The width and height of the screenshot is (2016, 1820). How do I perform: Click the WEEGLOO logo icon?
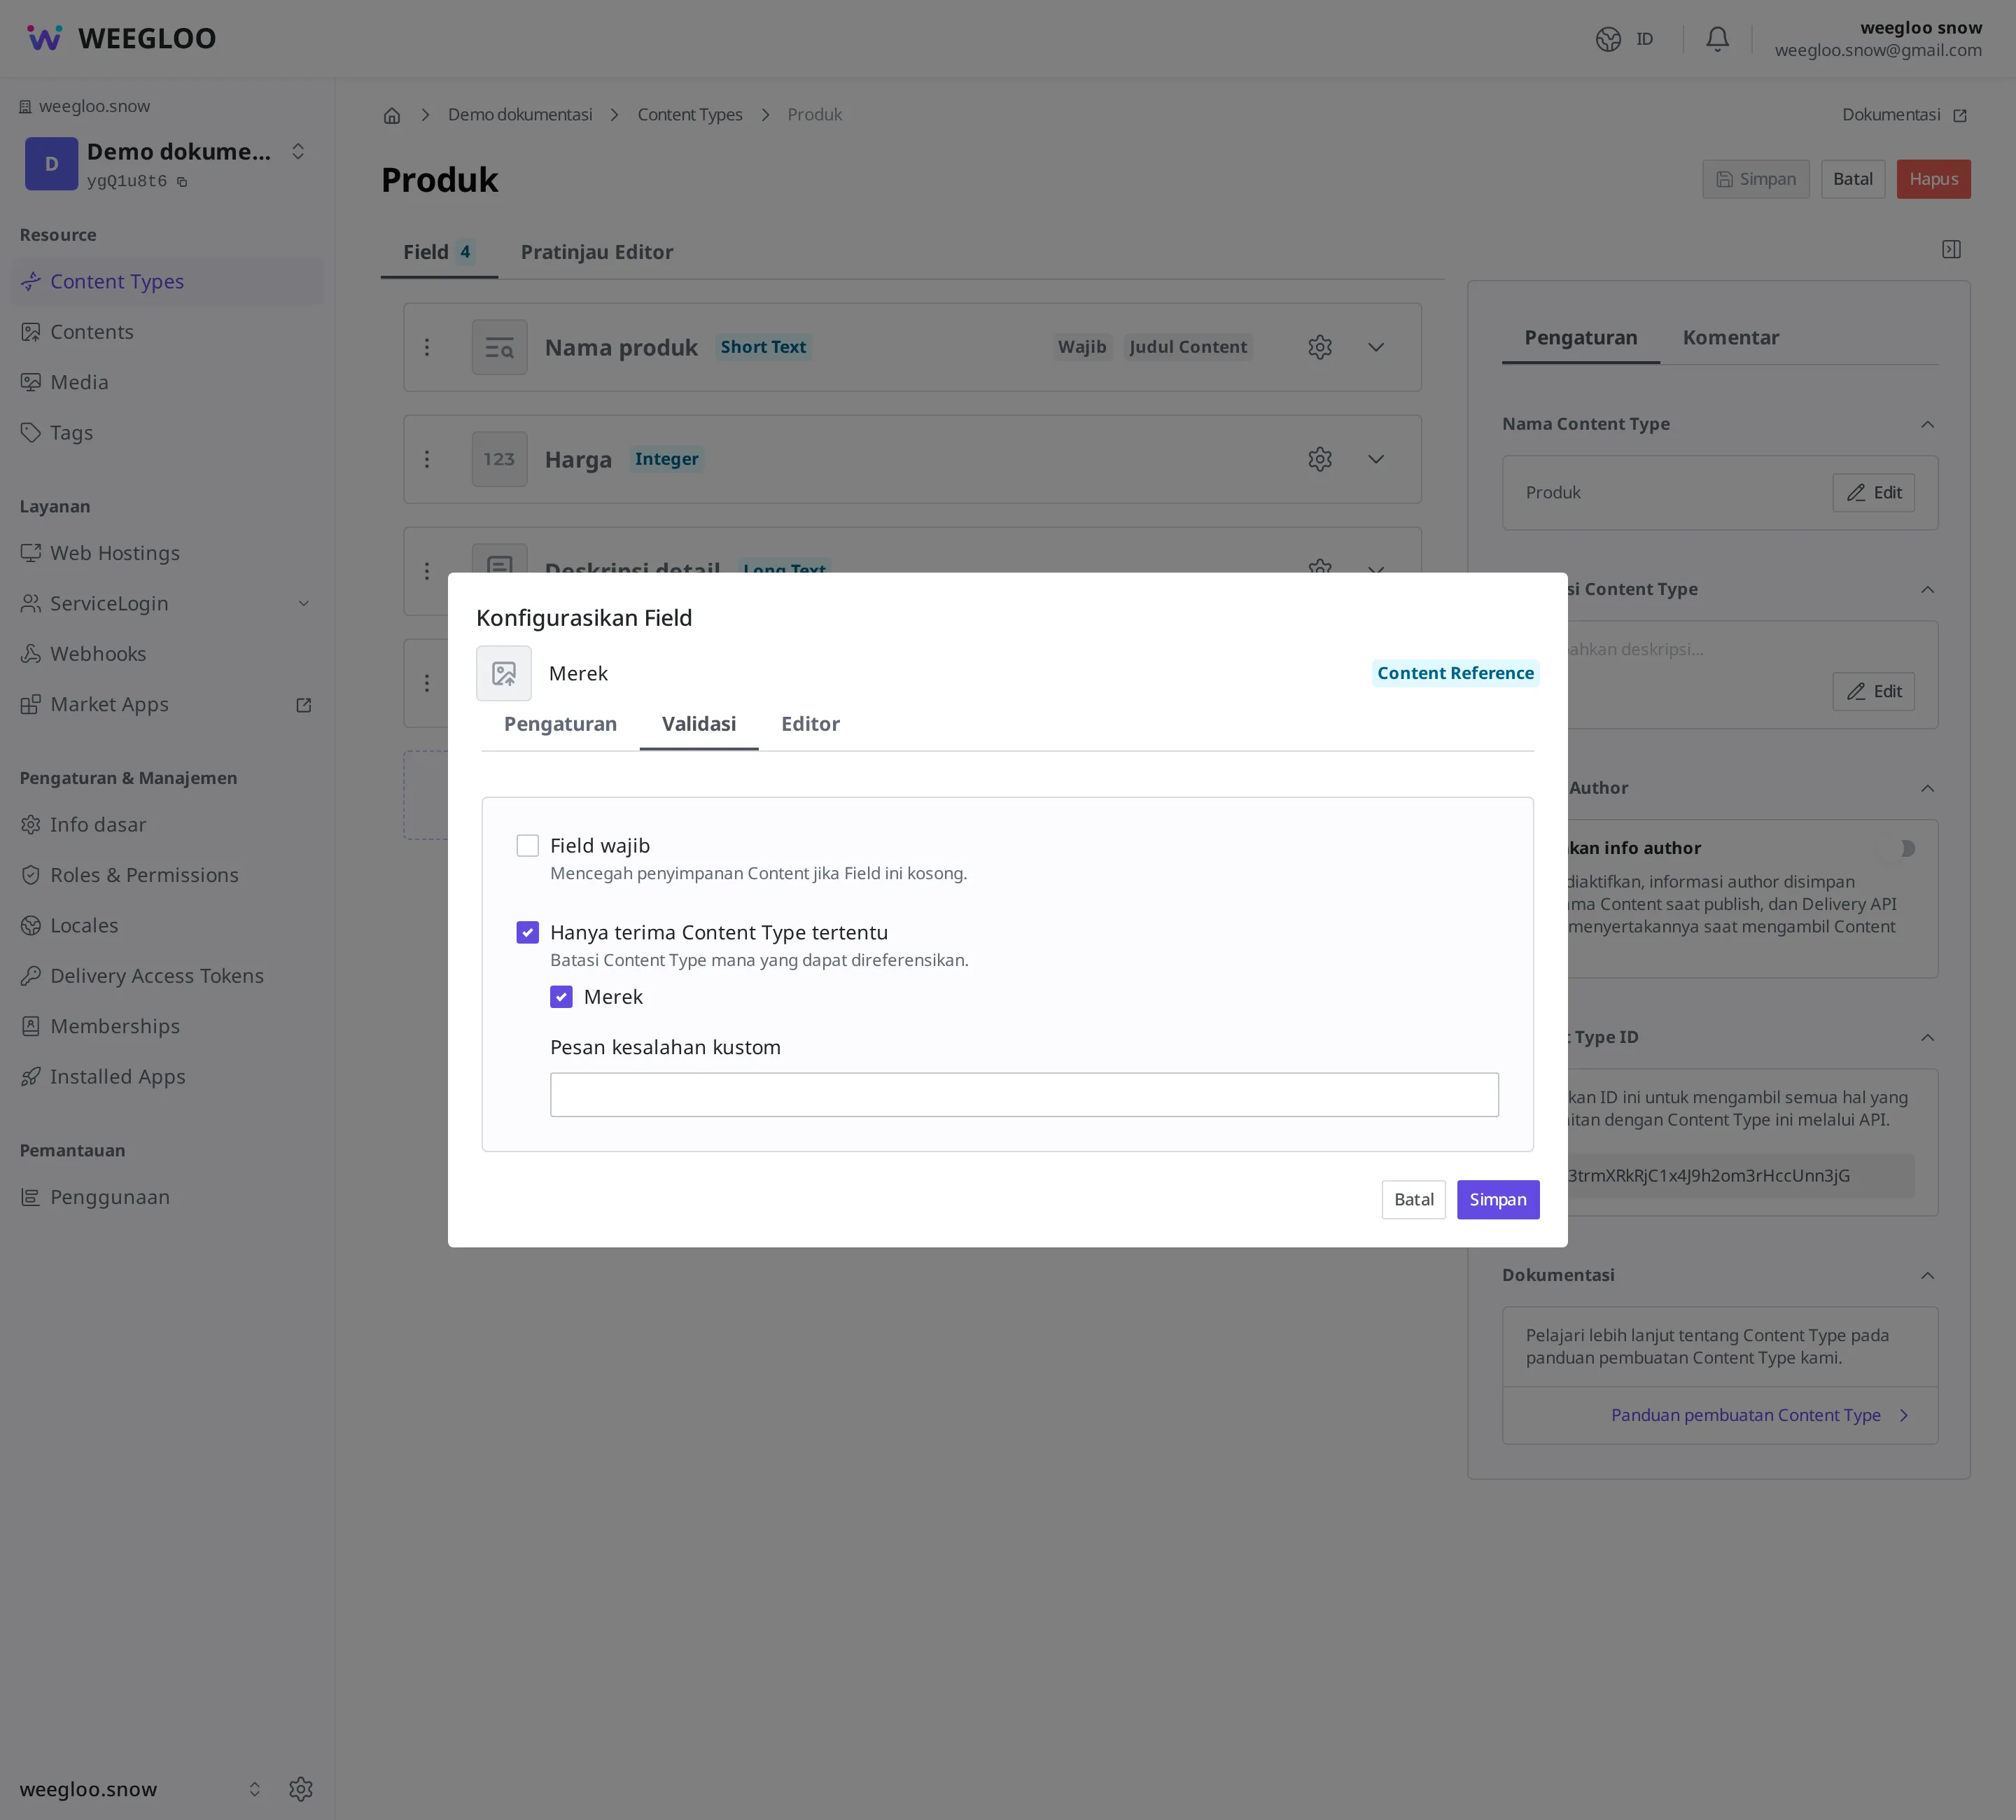pyautogui.click(x=44, y=38)
